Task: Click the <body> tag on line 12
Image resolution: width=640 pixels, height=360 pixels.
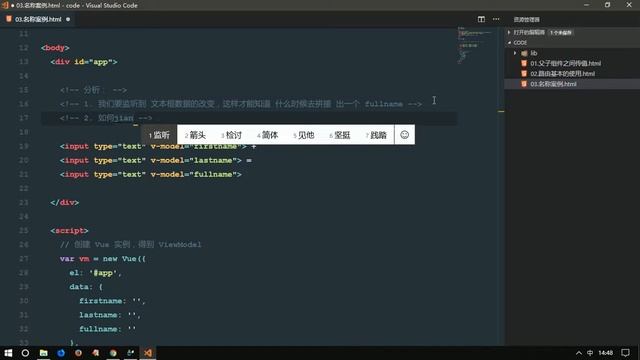Action: tap(55, 48)
